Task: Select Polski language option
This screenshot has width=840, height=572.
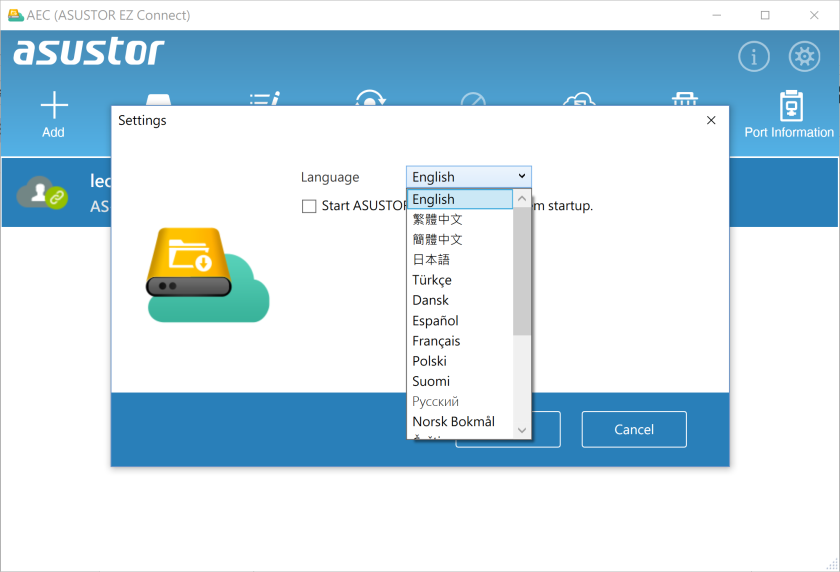Action: coord(460,361)
